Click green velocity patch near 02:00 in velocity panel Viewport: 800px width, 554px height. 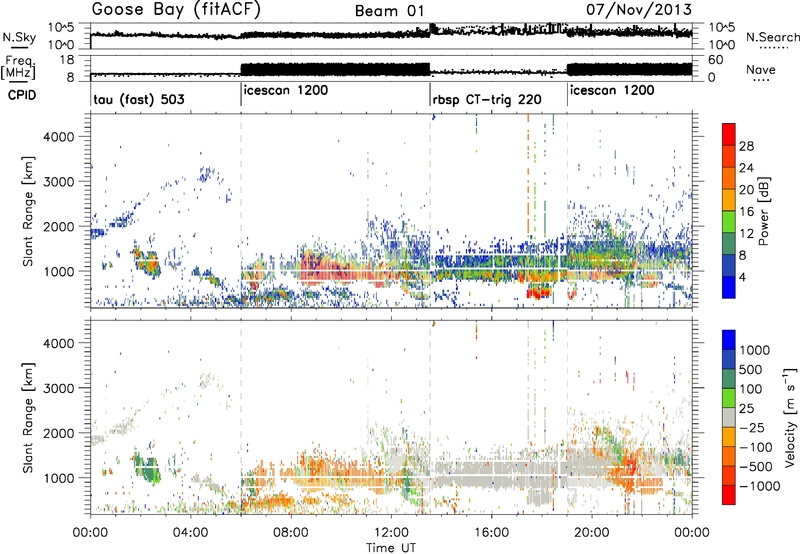pyautogui.click(x=148, y=468)
